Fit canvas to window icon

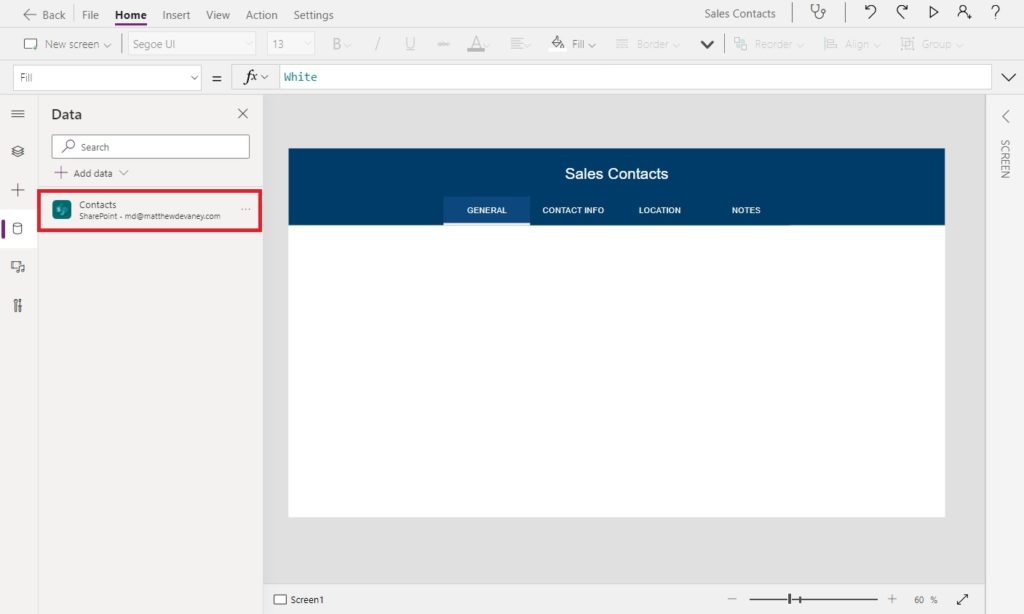(963, 599)
